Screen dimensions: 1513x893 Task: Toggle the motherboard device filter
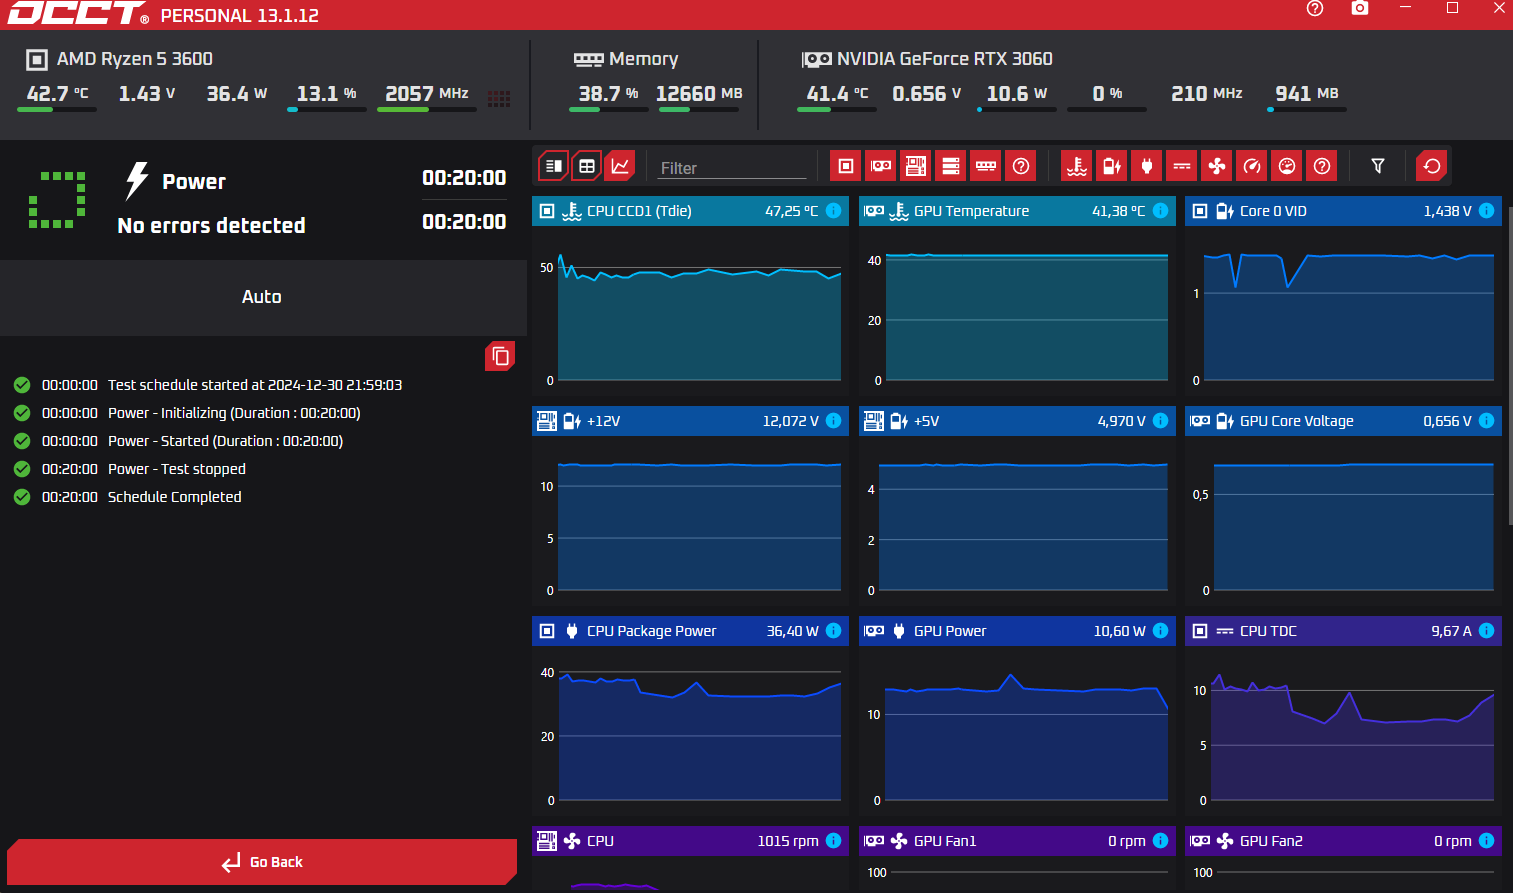pyautogui.click(x=916, y=166)
